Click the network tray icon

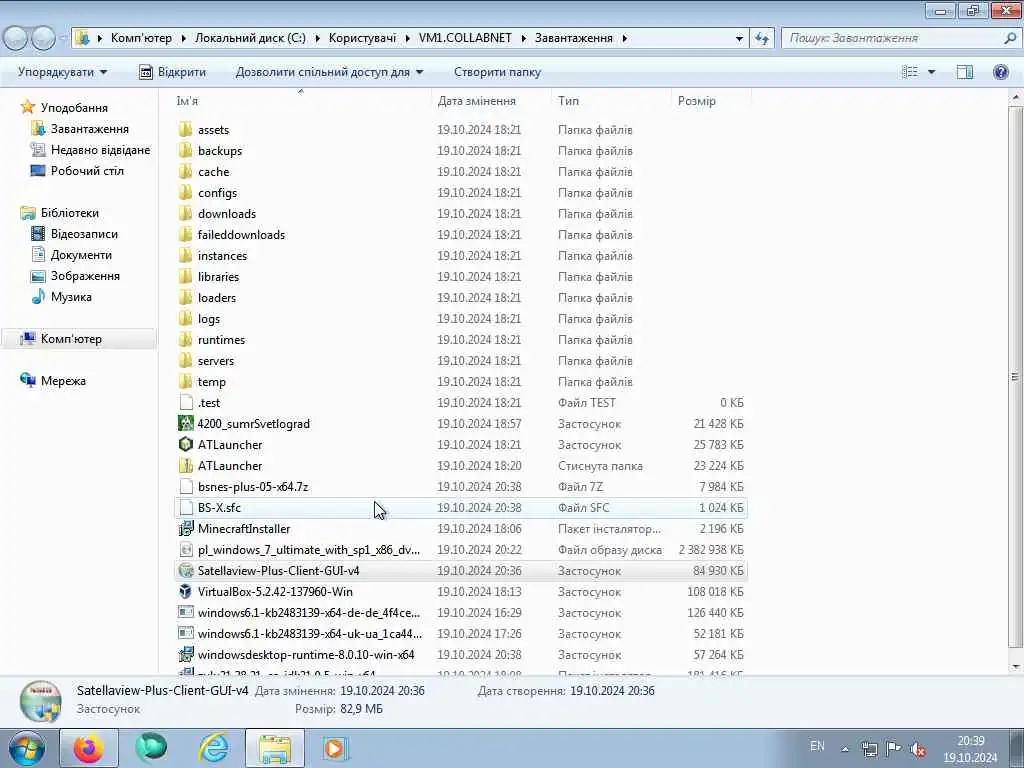pos(869,749)
